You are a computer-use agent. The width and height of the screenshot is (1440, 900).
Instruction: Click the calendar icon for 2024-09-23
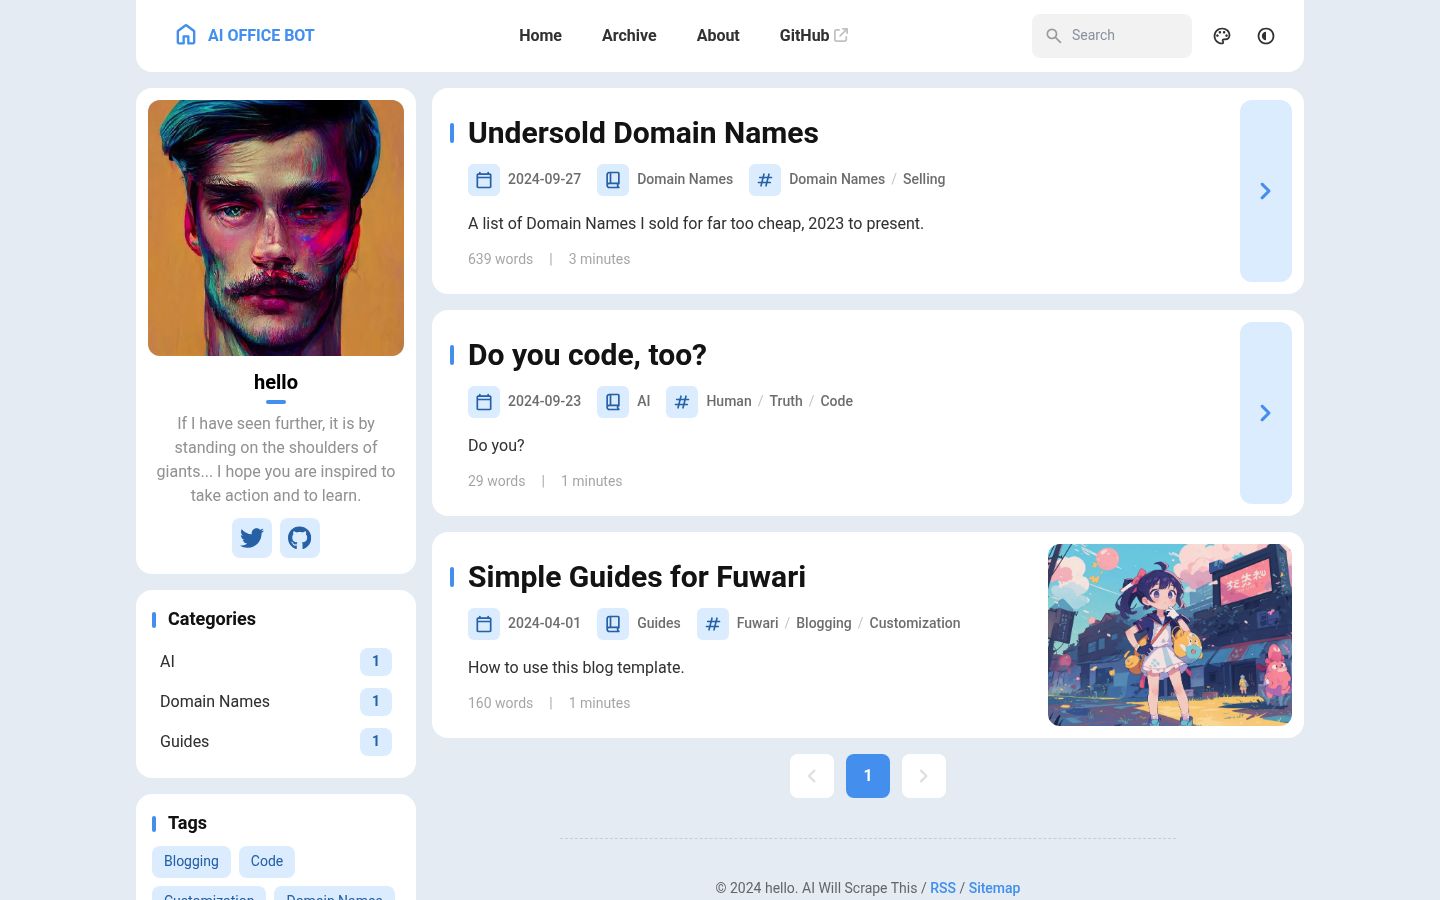[x=484, y=402]
